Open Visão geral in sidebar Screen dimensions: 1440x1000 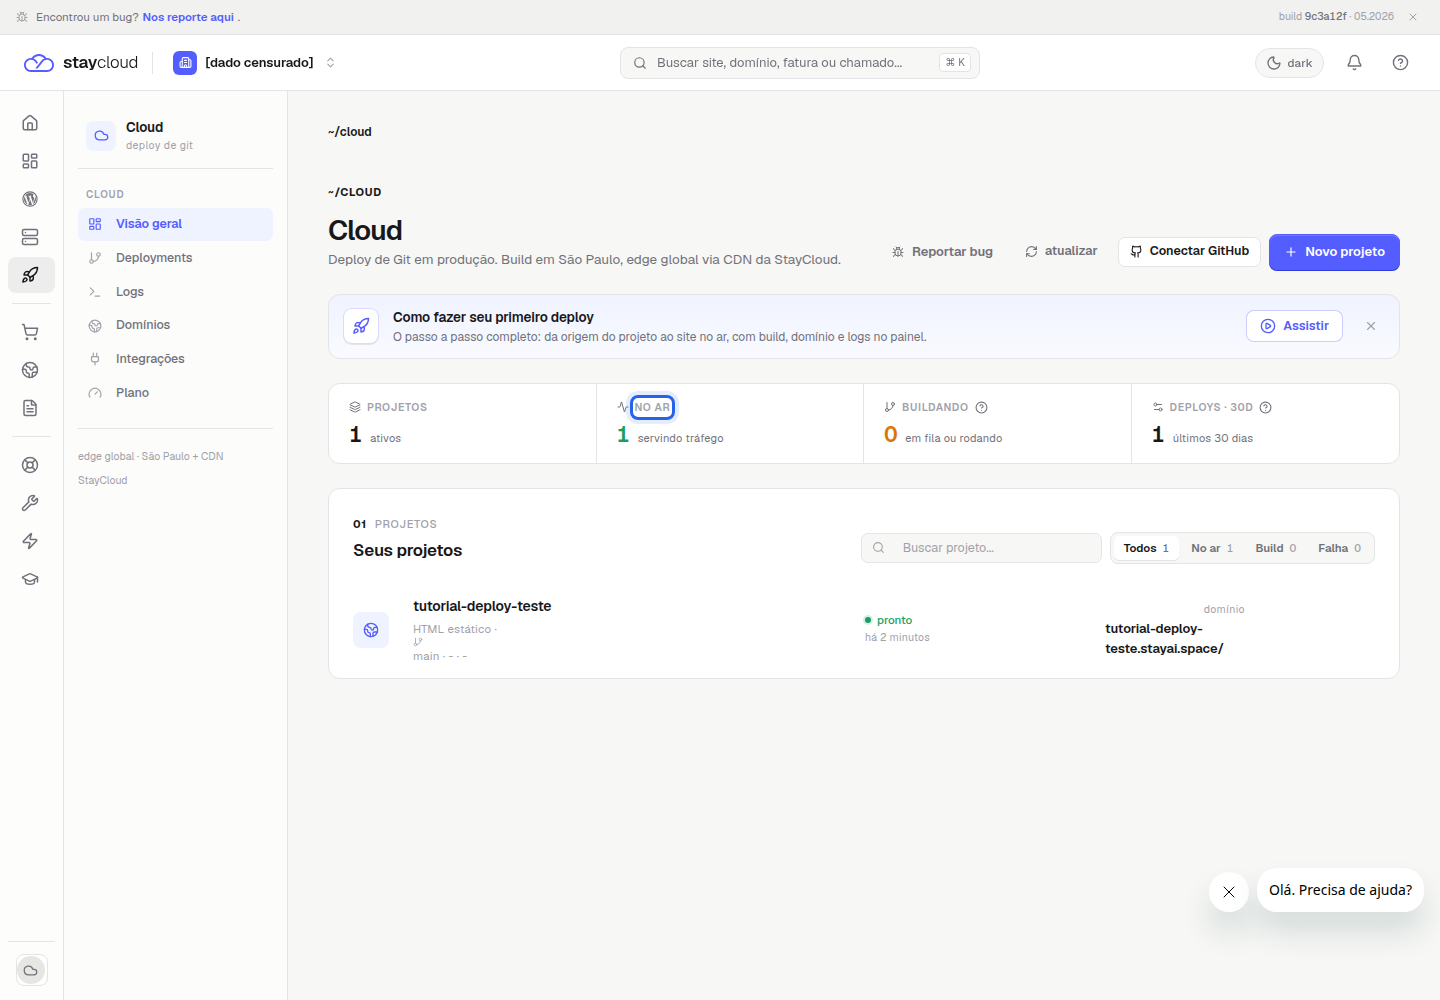(x=175, y=224)
